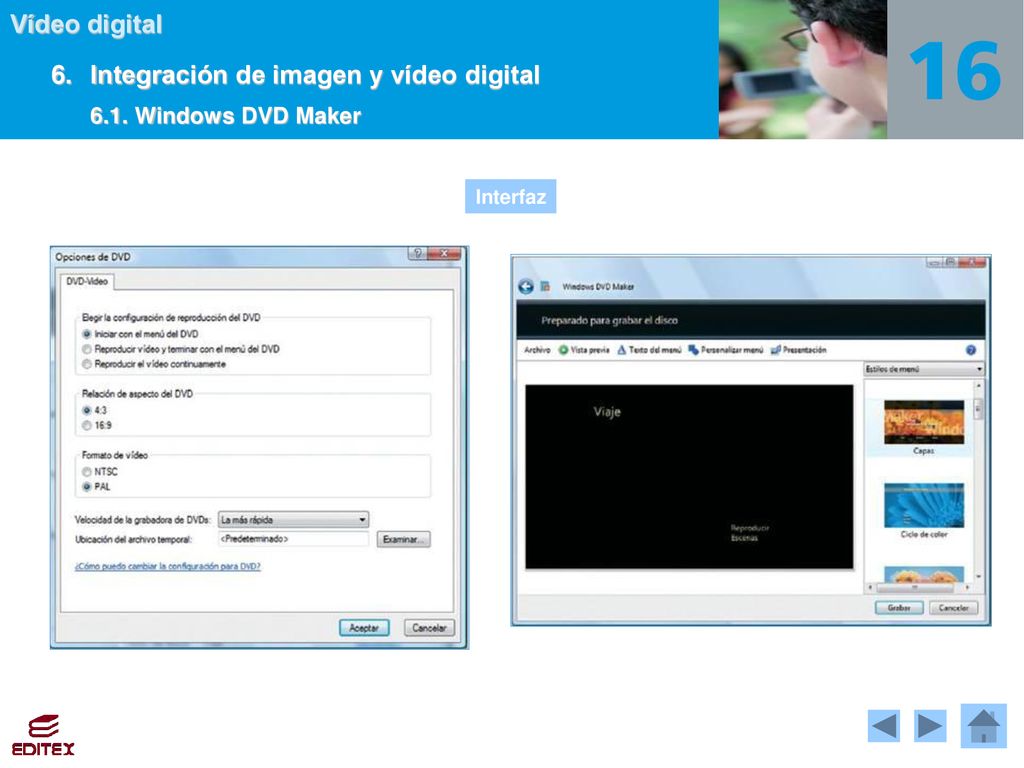Image resolution: width=1024 pixels, height=768 pixels.
Task: Open the help icon in DVD Maker toolbar
Action: coord(971,350)
